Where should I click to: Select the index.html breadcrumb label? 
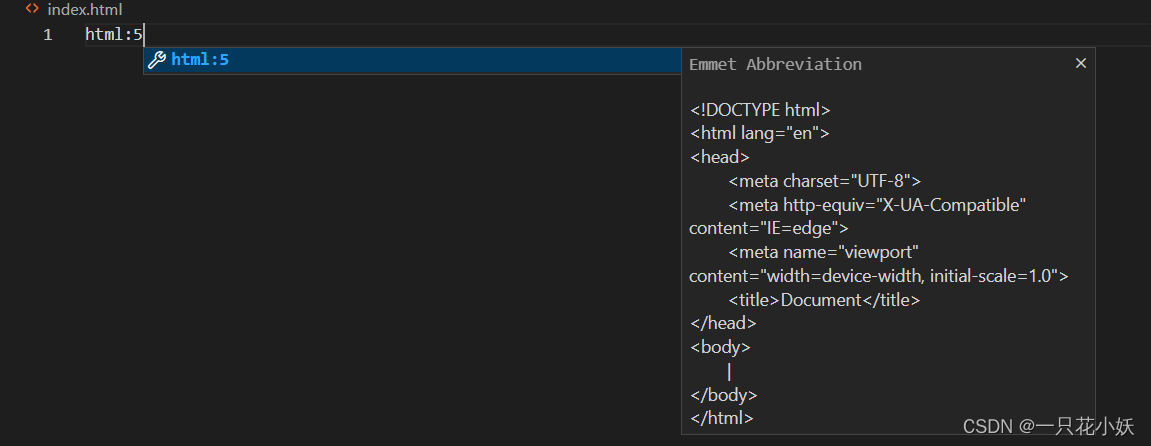(x=84, y=9)
